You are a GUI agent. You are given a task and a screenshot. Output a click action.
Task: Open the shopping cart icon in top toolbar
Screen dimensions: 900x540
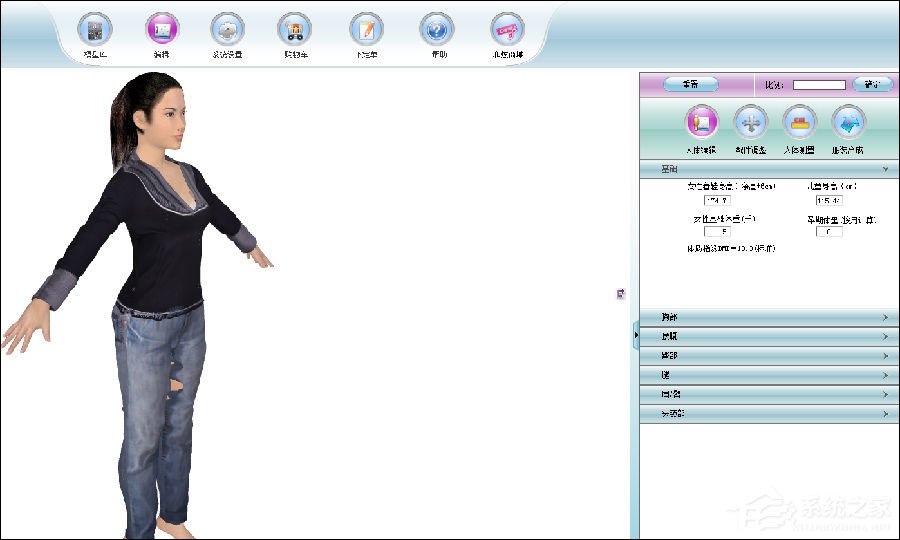click(295, 29)
